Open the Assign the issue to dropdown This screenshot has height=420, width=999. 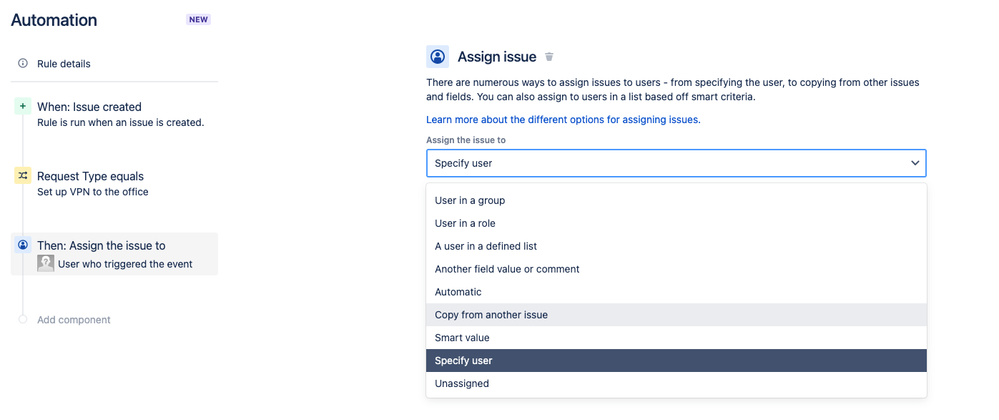tap(675, 163)
